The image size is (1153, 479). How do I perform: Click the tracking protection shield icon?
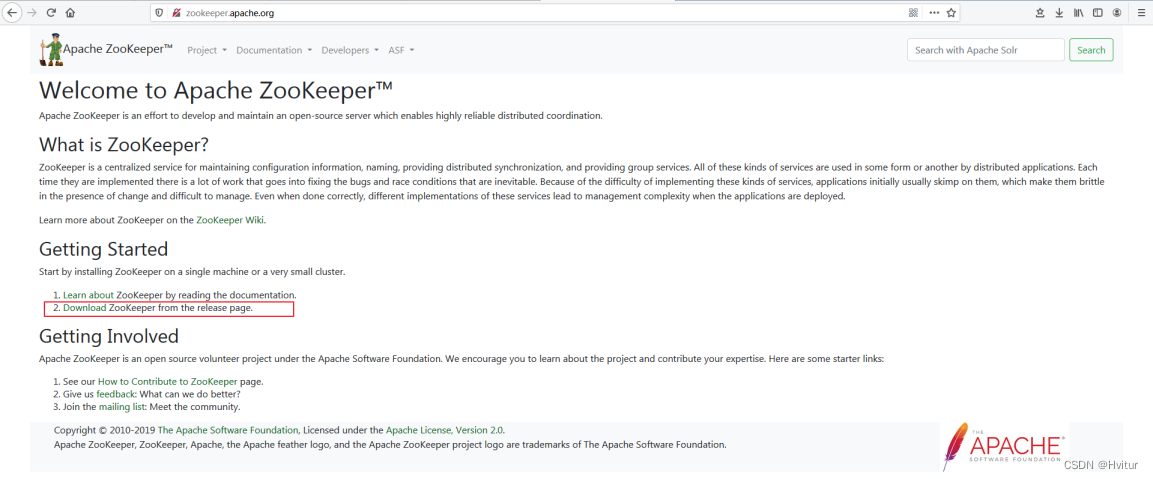(160, 13)
